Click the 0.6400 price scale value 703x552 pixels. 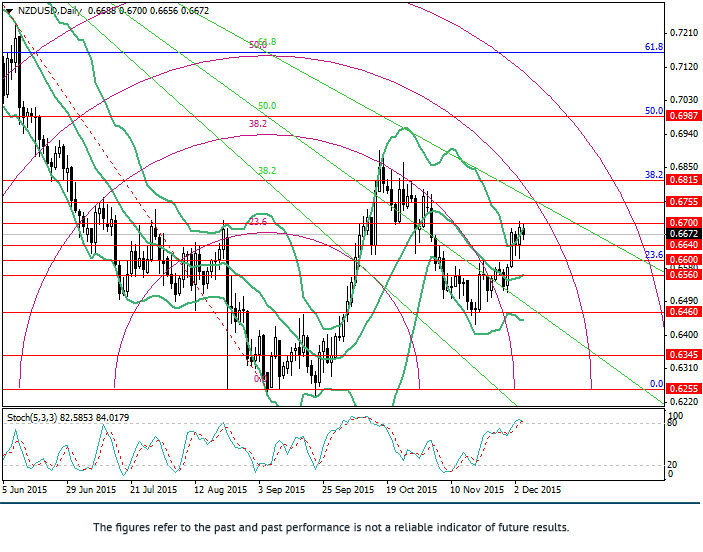coord(684,335)
